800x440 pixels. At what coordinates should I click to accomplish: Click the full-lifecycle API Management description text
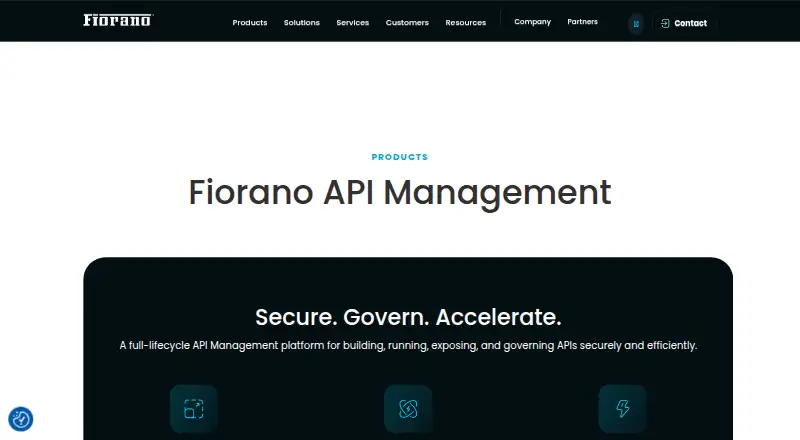coord(408,346)
